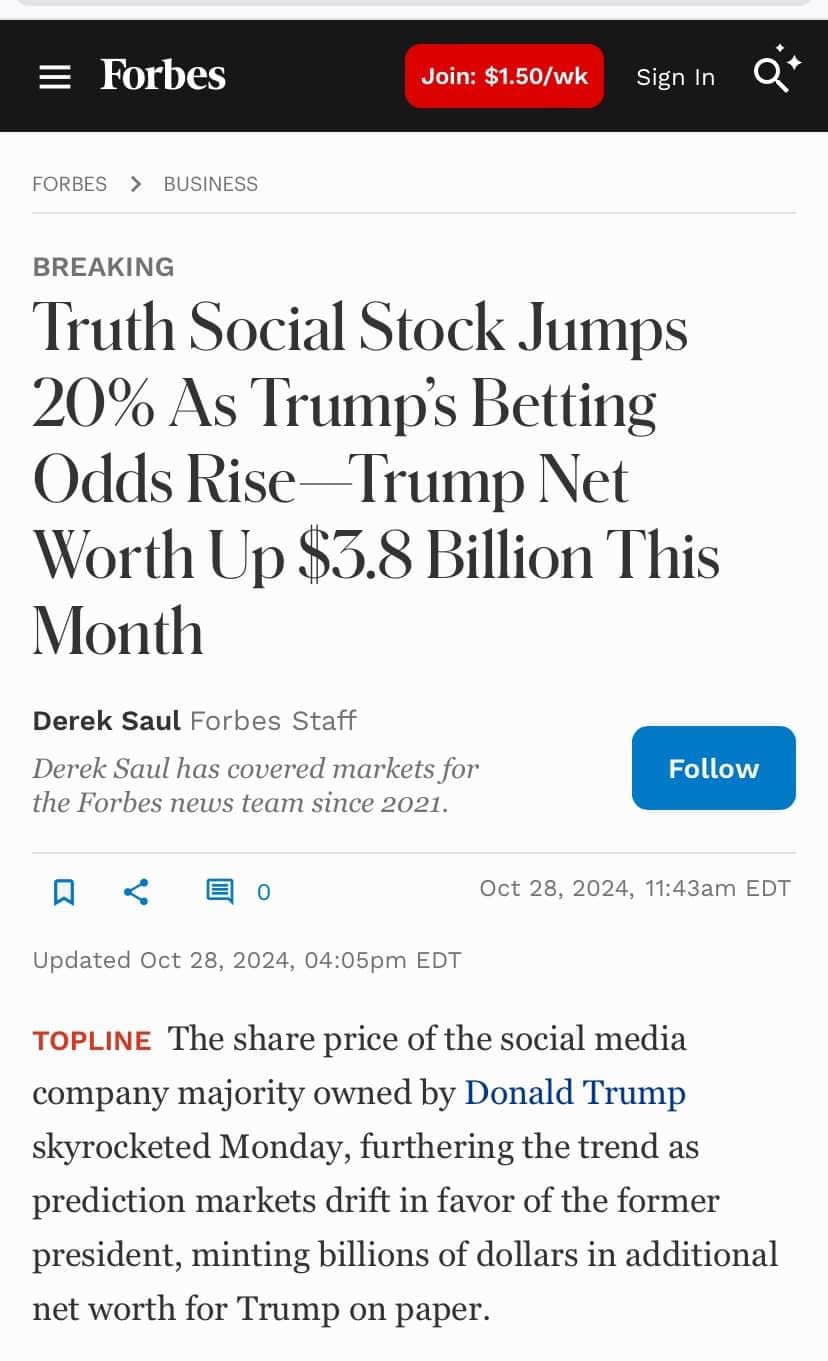The image size is (828, 1361).
Task: Click the BREAKING label above the headline
Action: tap(103, 267)
